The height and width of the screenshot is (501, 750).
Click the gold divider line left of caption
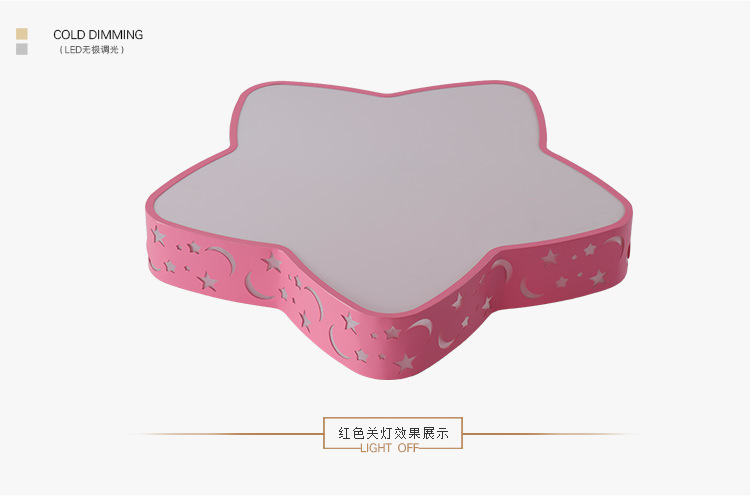coord(227,434)
